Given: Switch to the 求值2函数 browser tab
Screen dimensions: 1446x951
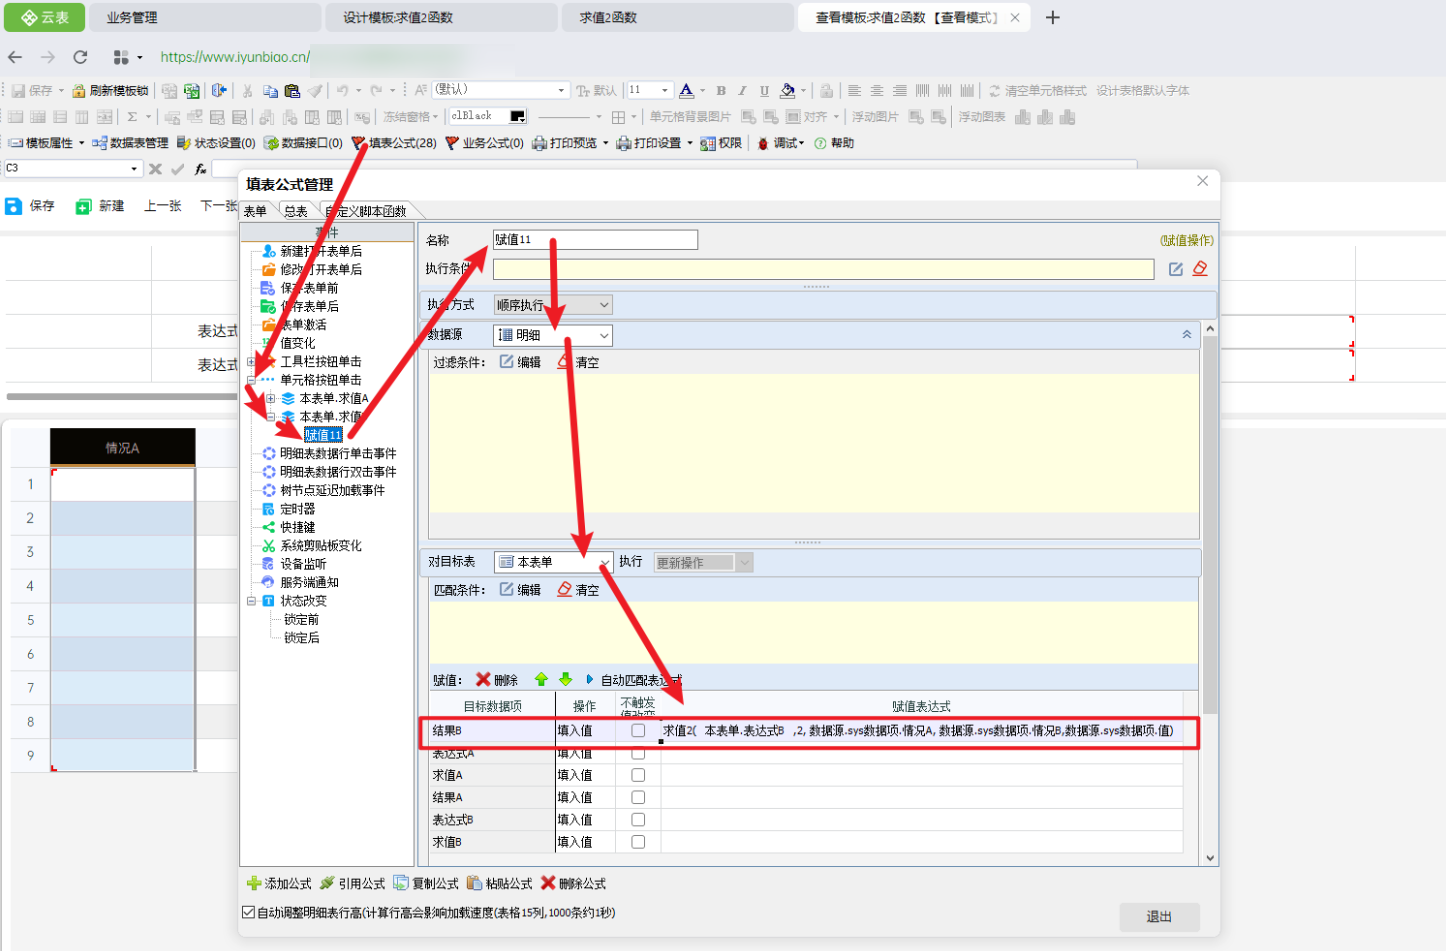Looking at the screenshot, I should coord(677,17).
